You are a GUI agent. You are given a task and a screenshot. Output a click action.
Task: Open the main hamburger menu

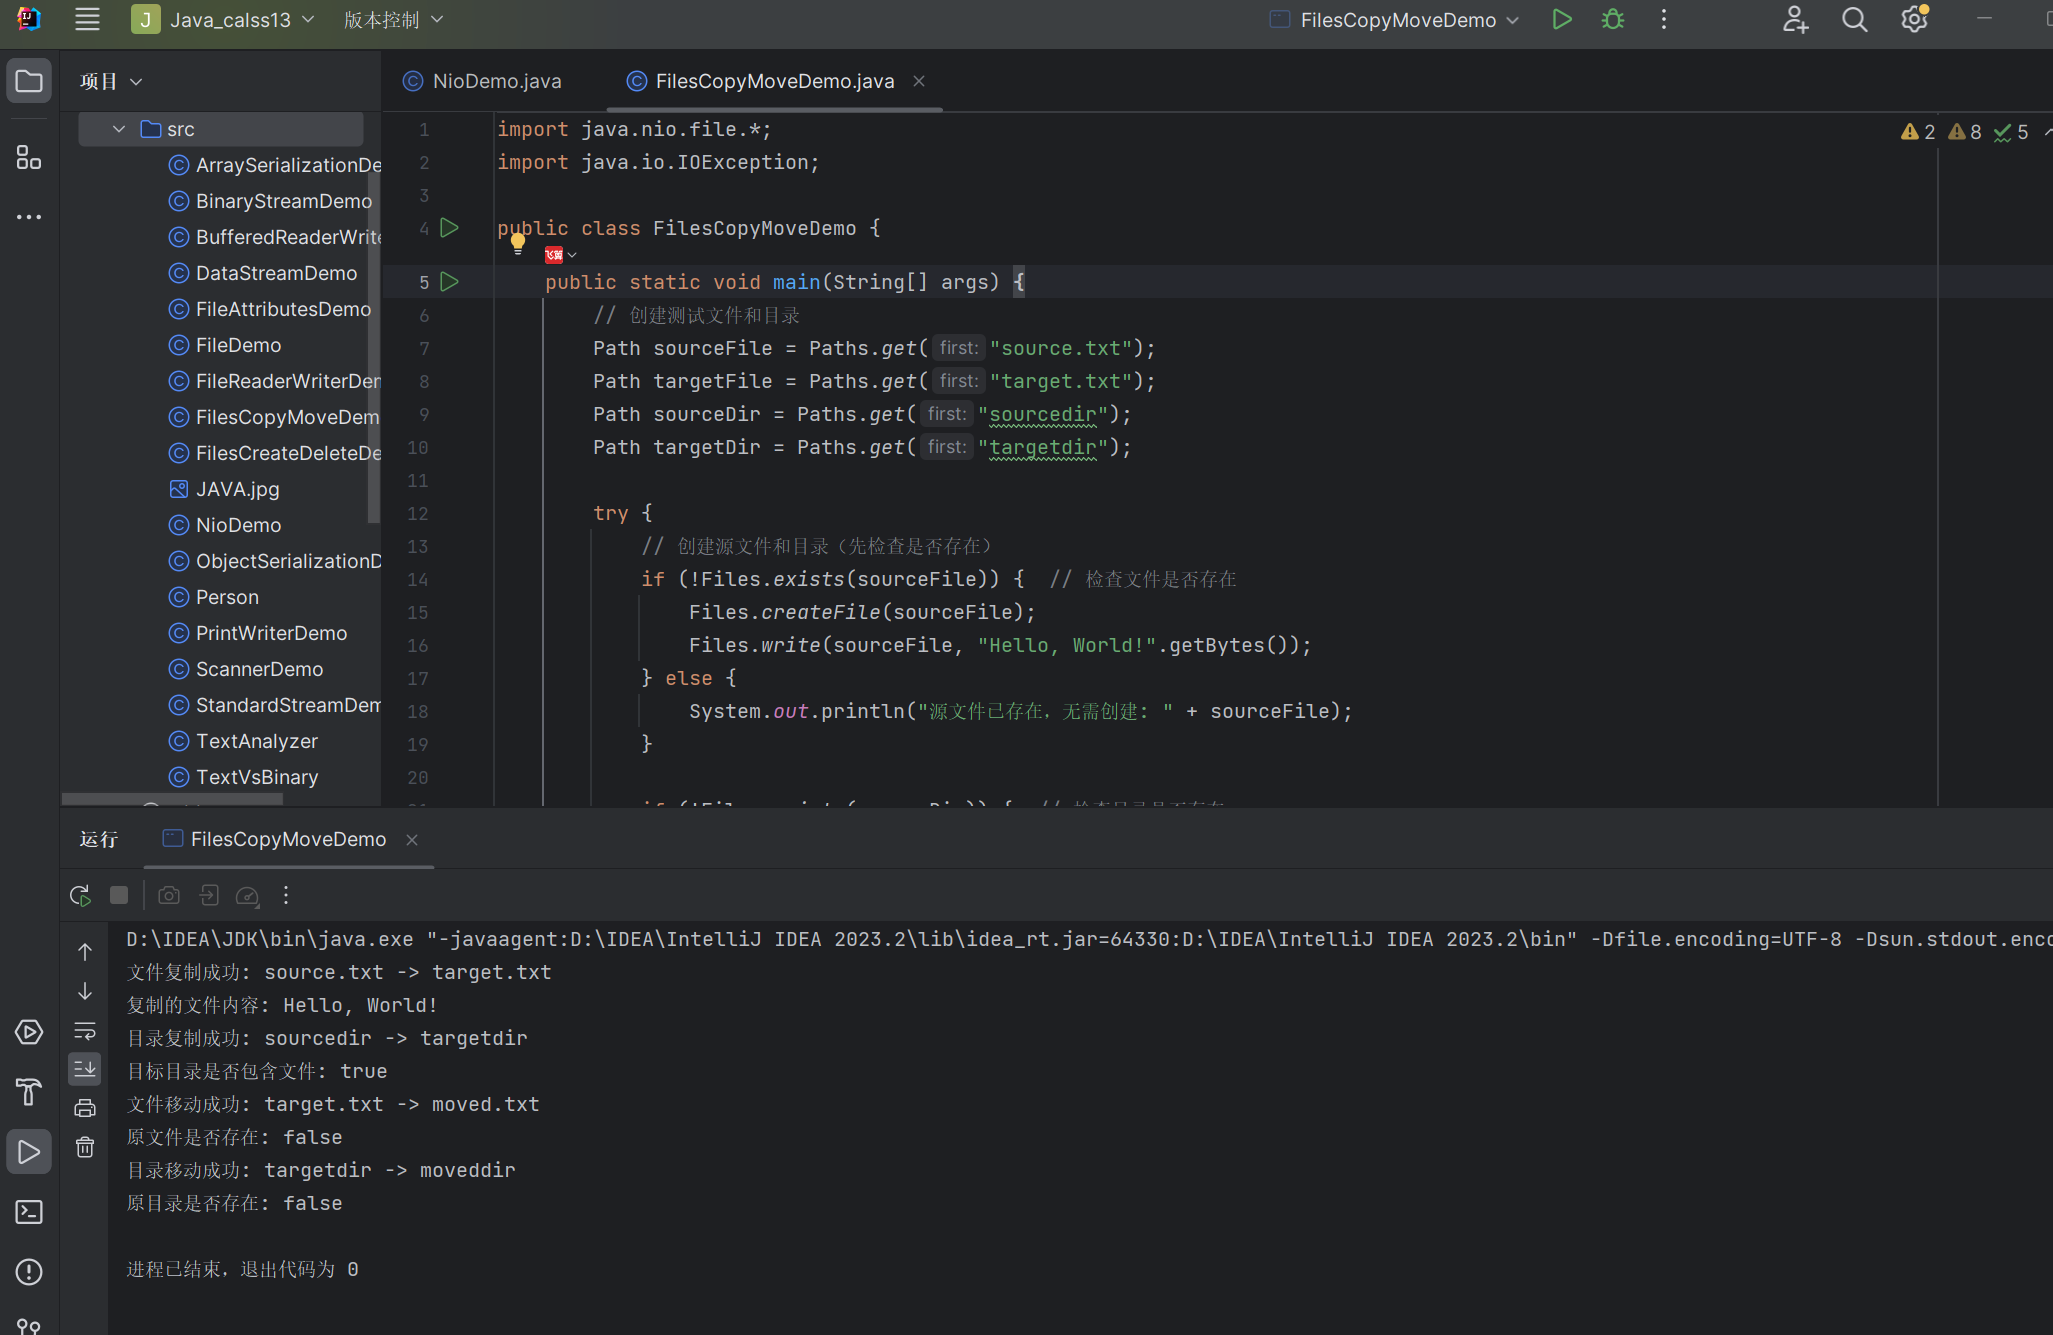[87, 20]
